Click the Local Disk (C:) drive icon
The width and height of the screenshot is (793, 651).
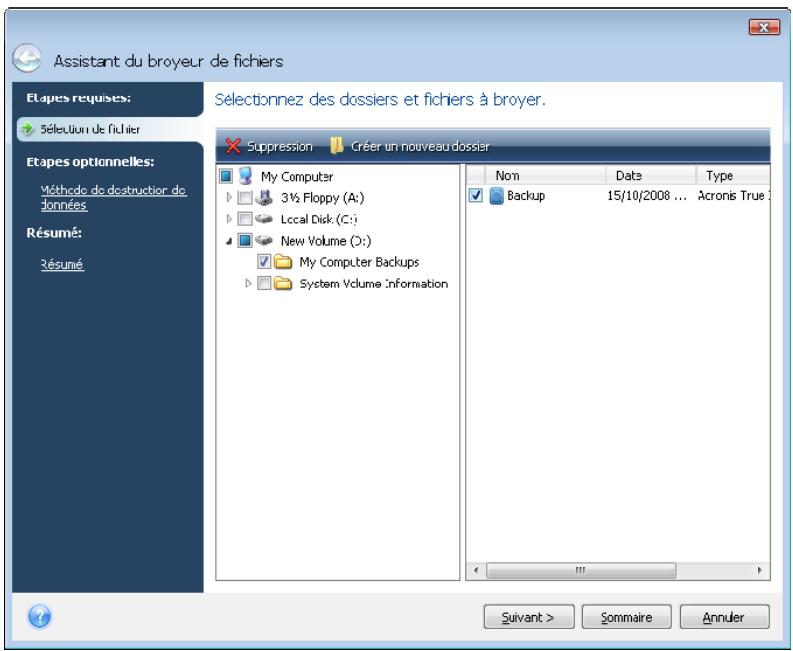pyautogui.click(x=263, y=219)
